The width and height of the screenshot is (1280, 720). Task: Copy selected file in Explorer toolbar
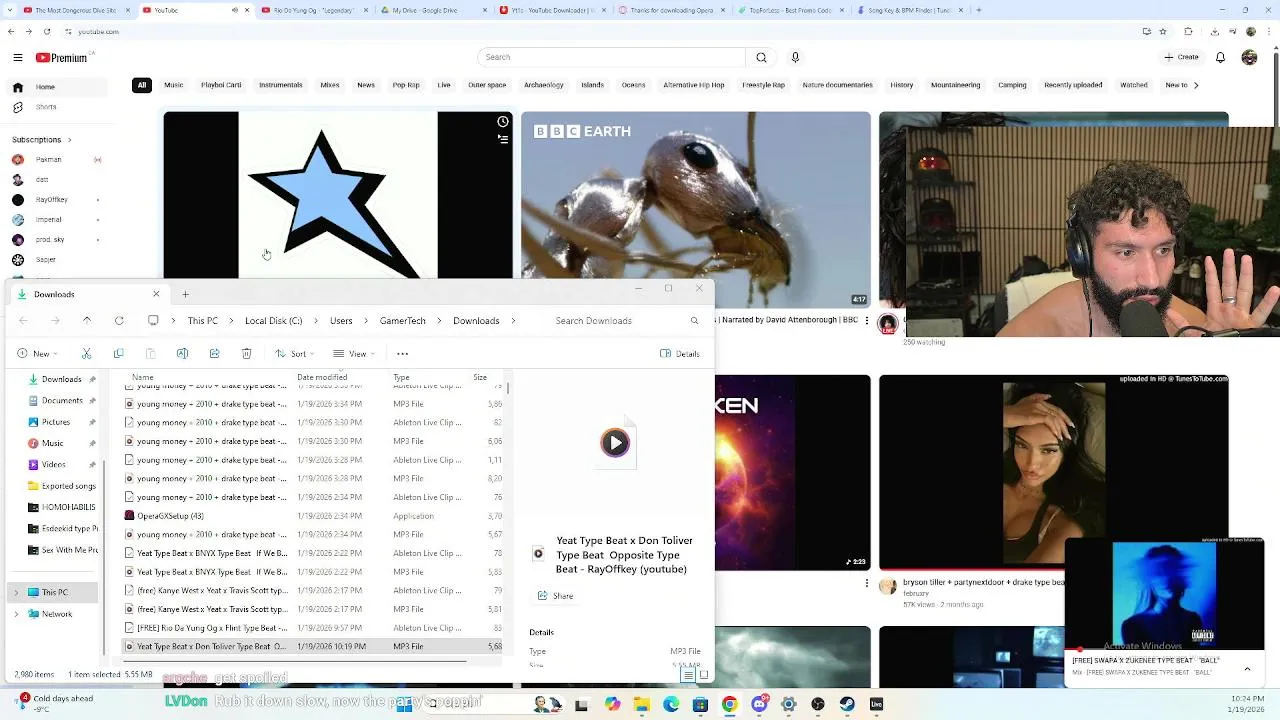(118, 354)
